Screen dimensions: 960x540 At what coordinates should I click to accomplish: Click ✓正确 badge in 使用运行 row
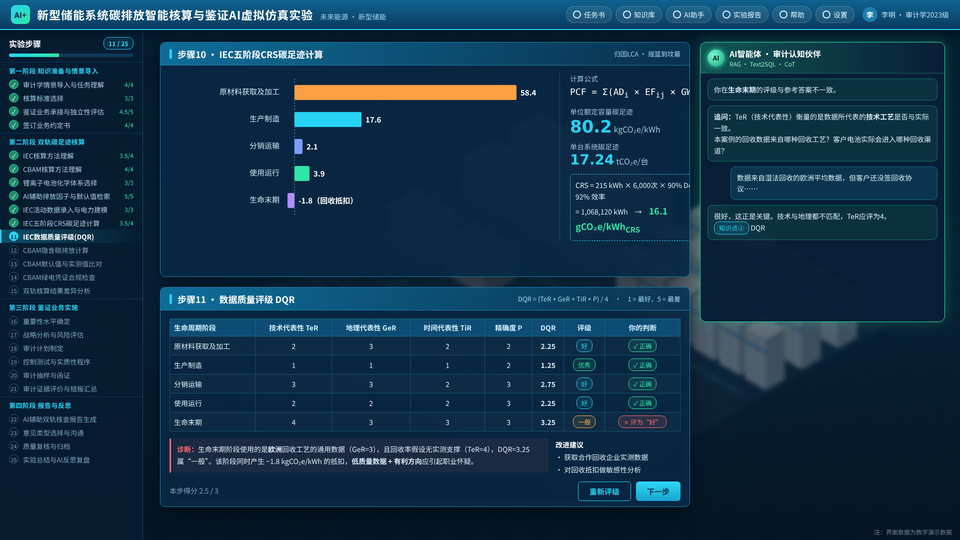tap(642, 403)
